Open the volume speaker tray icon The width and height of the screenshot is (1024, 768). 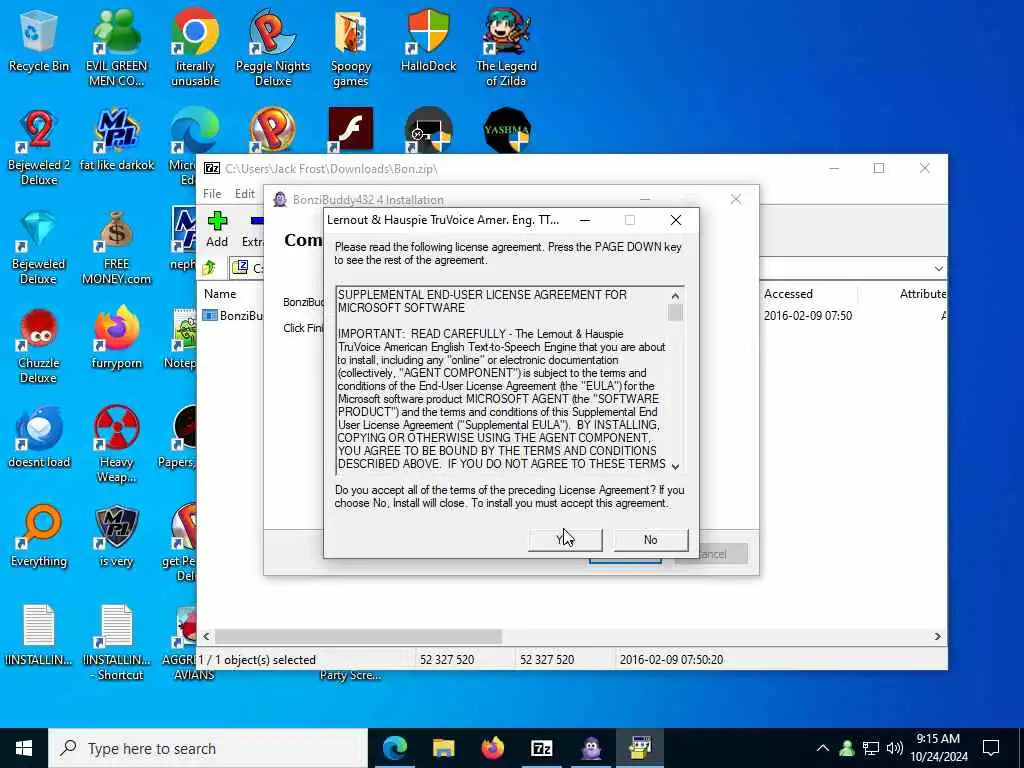[895, 748]
